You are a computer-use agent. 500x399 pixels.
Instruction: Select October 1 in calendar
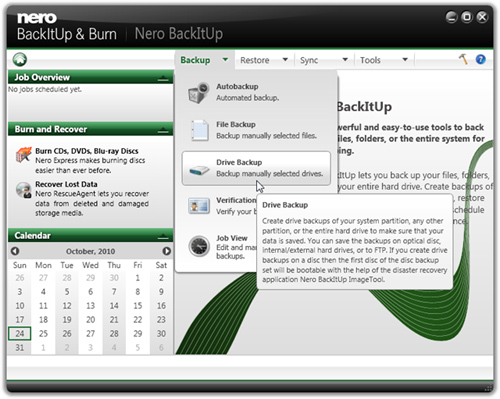[x=137, y=278]
